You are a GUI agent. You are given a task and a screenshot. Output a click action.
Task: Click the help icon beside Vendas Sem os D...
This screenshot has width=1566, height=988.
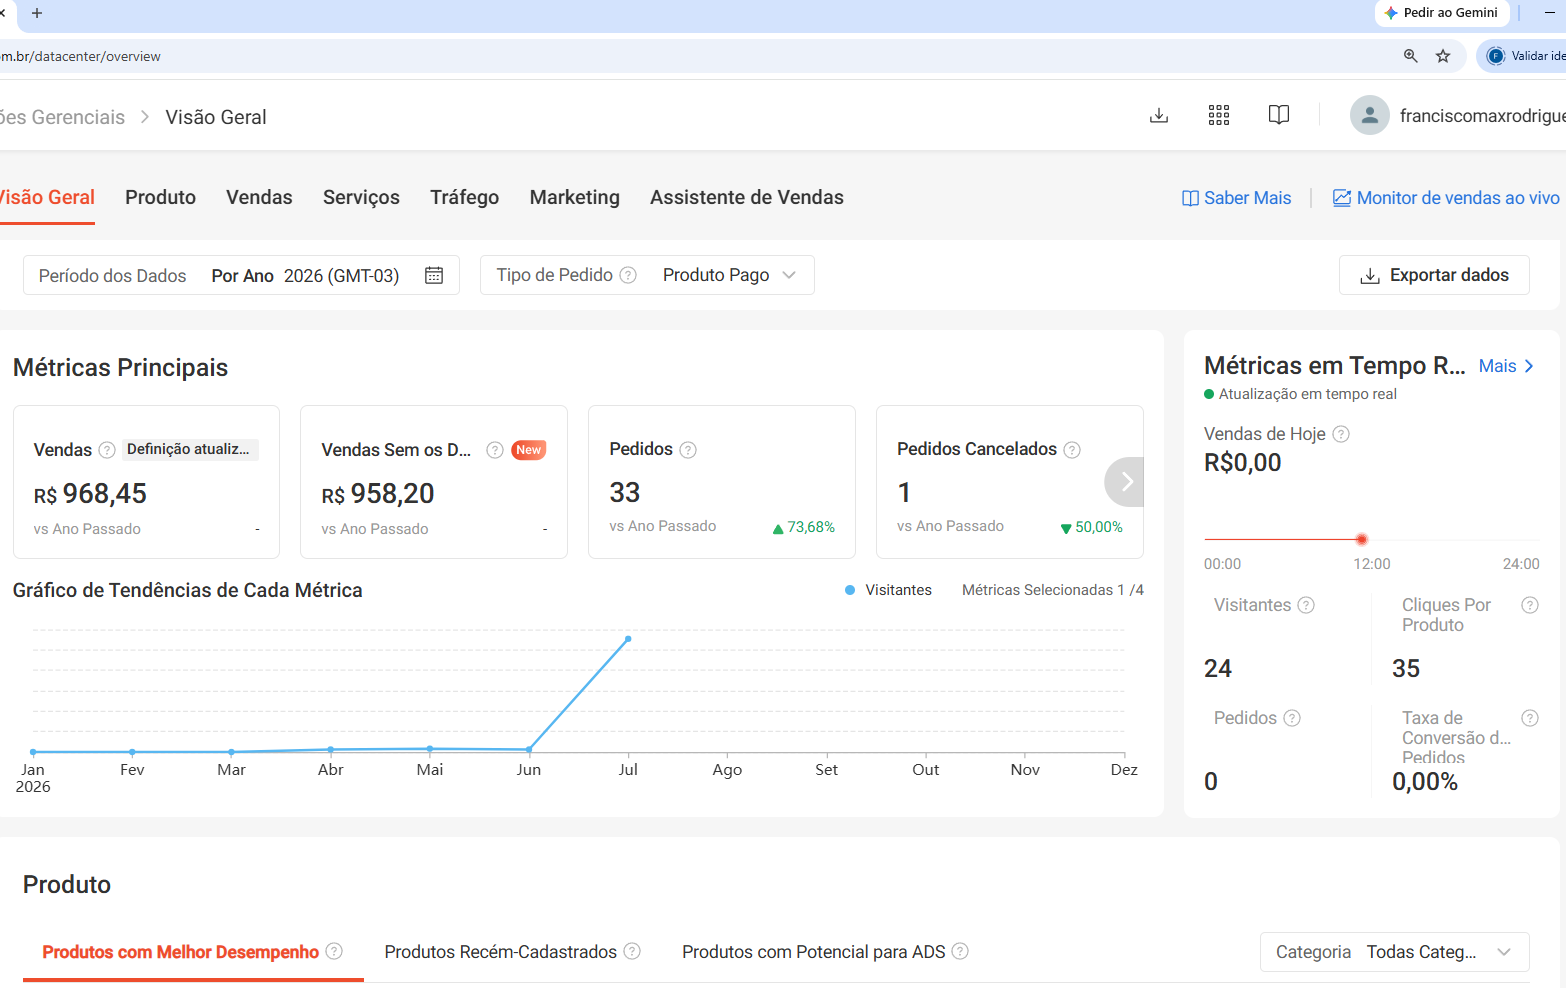pos(495,450)
